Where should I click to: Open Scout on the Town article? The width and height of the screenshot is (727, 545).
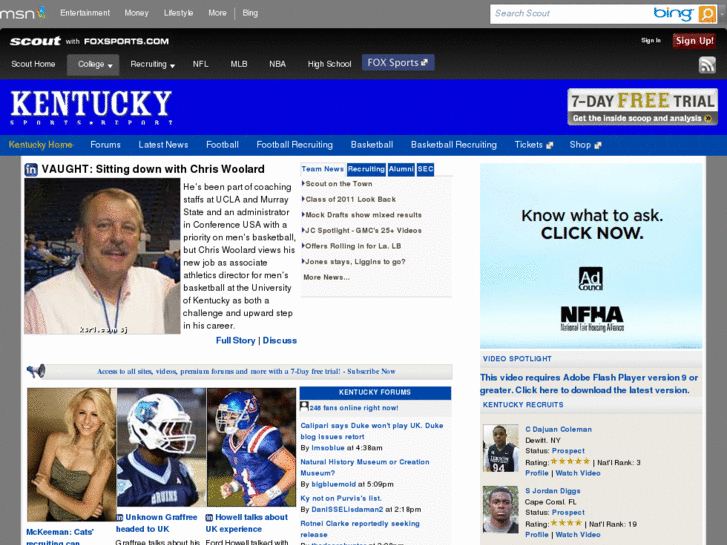pyautogui.click(x=338, y=184)
